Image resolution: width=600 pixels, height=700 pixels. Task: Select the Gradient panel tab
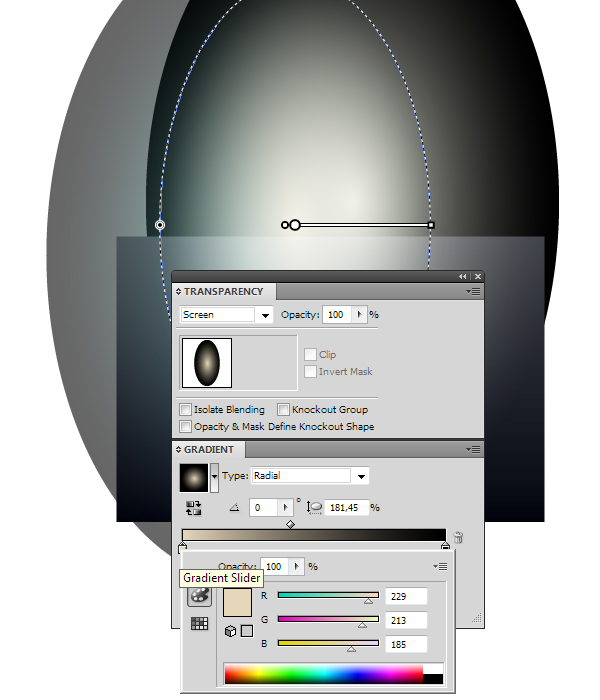pyautogui.click(x=208, y=450)
